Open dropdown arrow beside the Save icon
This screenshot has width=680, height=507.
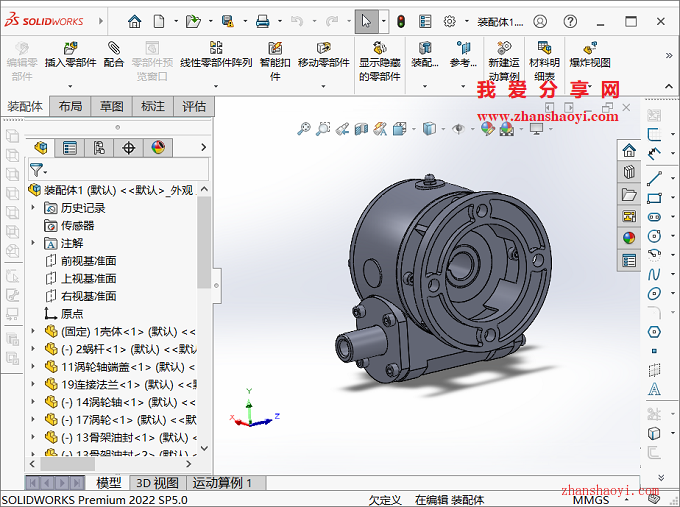[245, 21]
